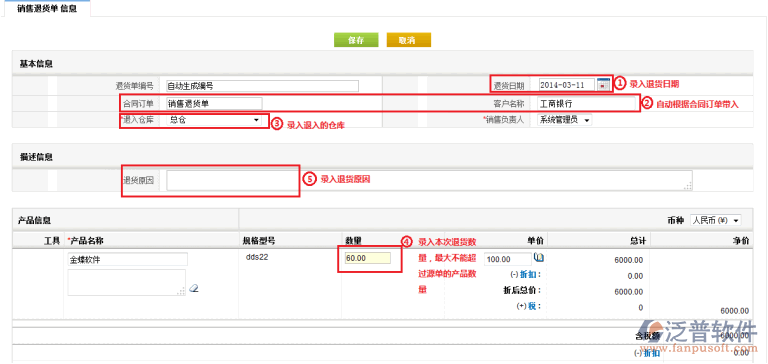Expand the 币种 currency dropdown
This screenshot has height=364, width=768.
[x=716, y=221]
